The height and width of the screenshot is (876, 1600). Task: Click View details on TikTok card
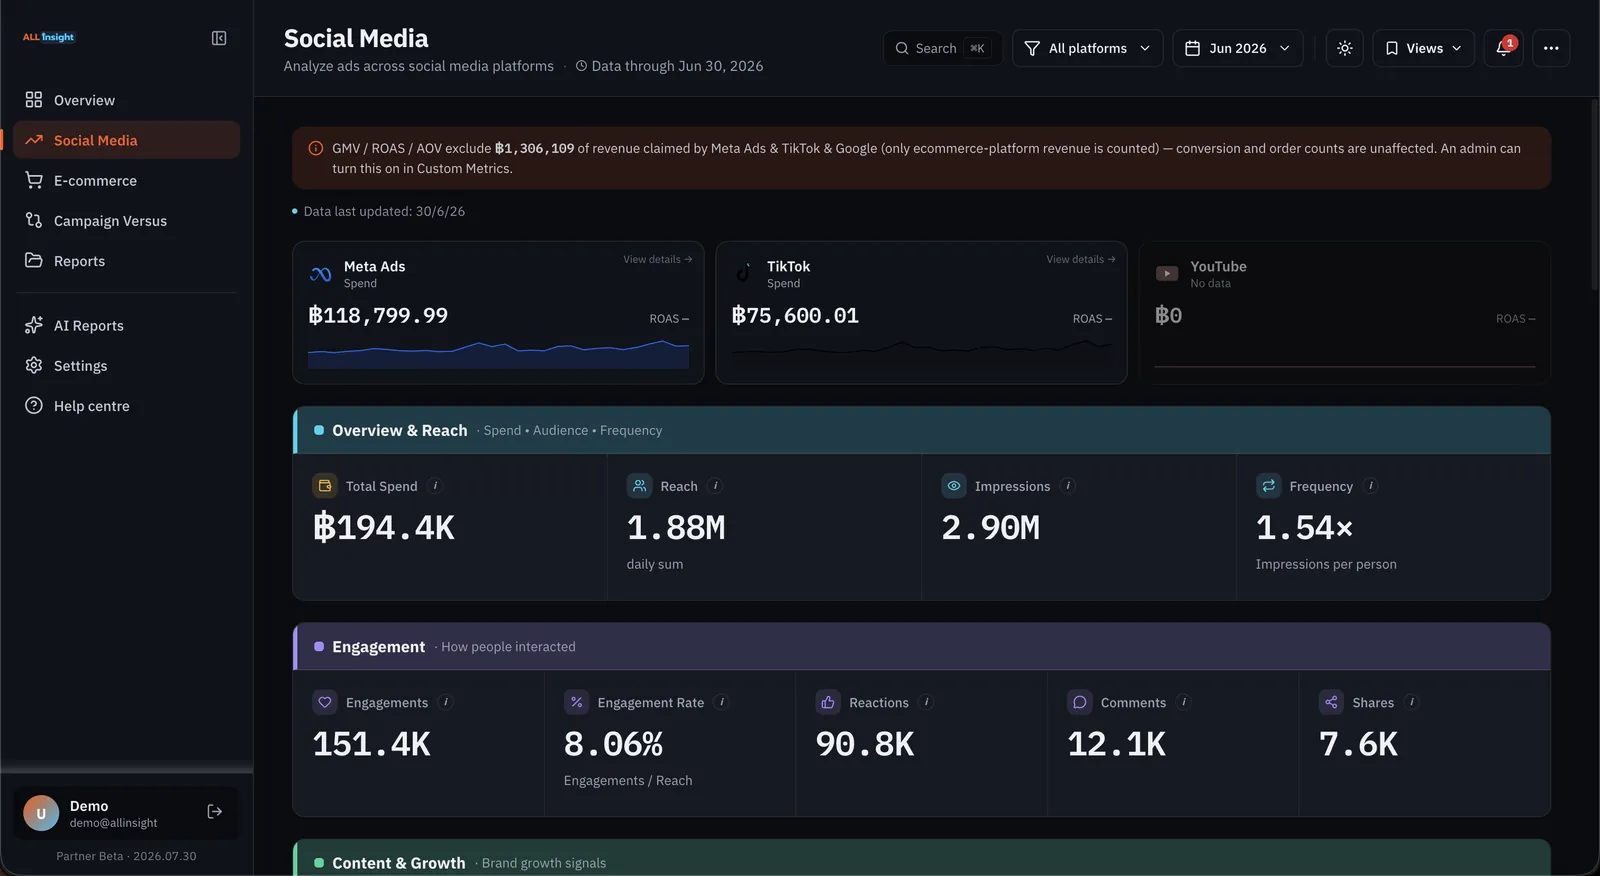[x=1081, y=259]
